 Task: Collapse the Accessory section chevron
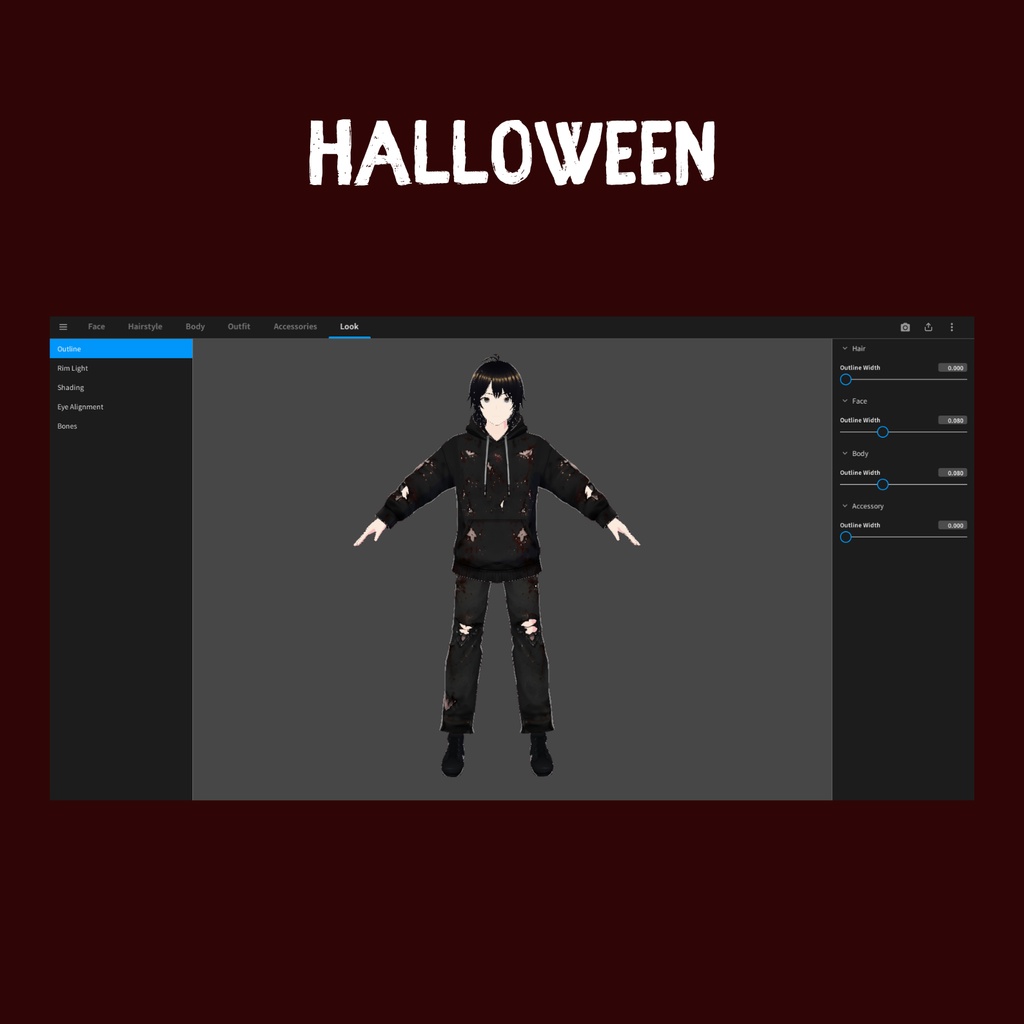pos(844,506)
